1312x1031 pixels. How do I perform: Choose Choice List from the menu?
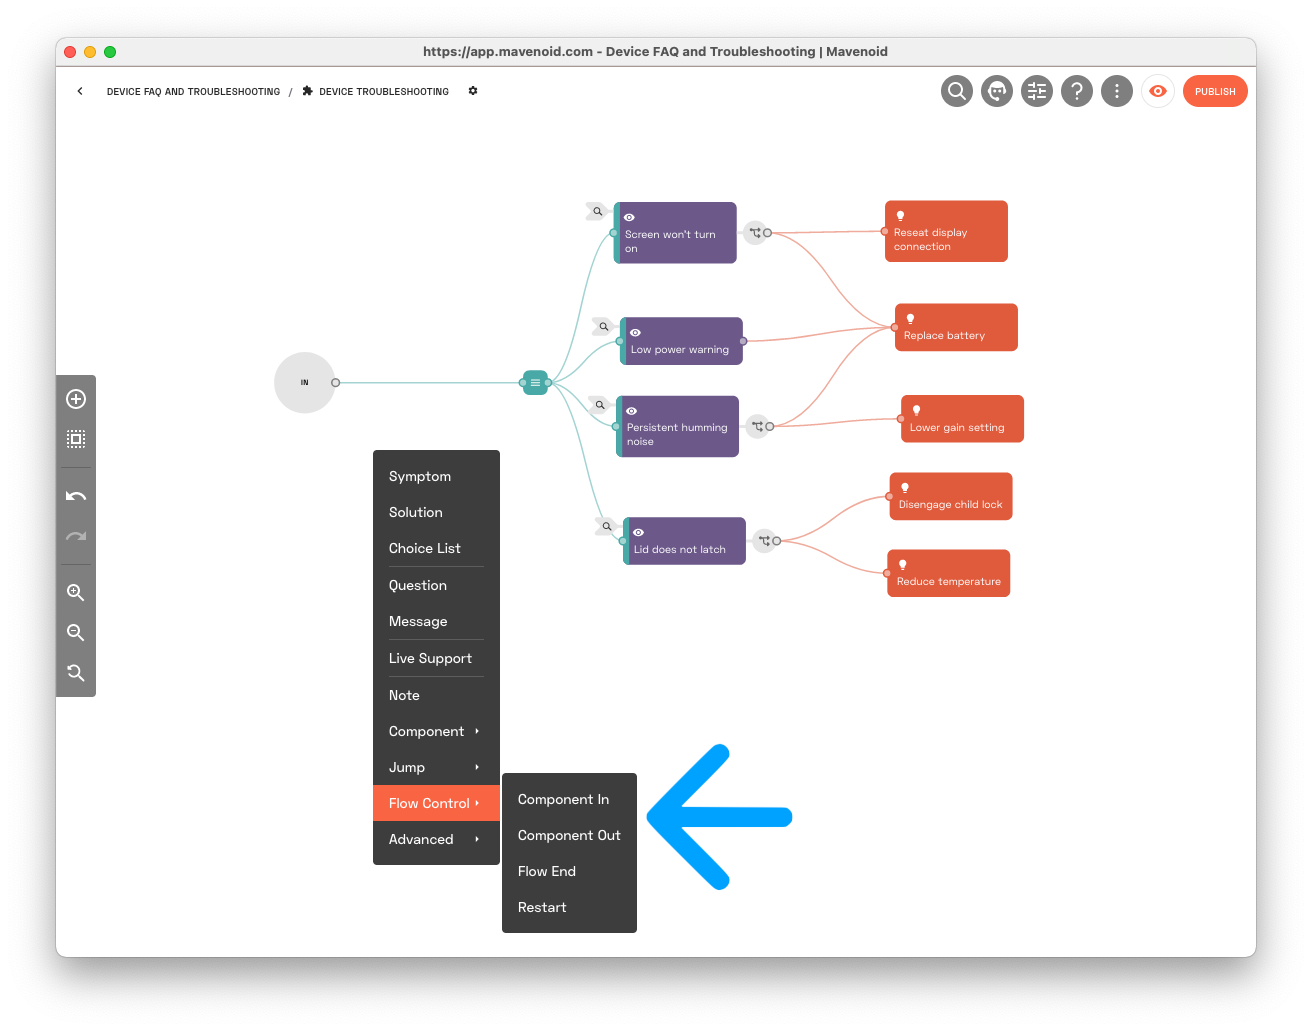pos(436,548)
